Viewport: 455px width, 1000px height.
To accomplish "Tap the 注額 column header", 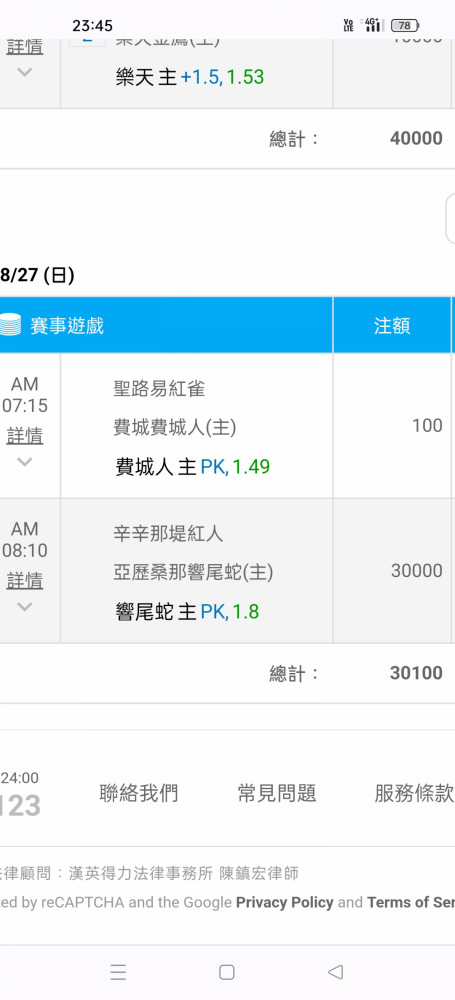I will coord(392,325).
